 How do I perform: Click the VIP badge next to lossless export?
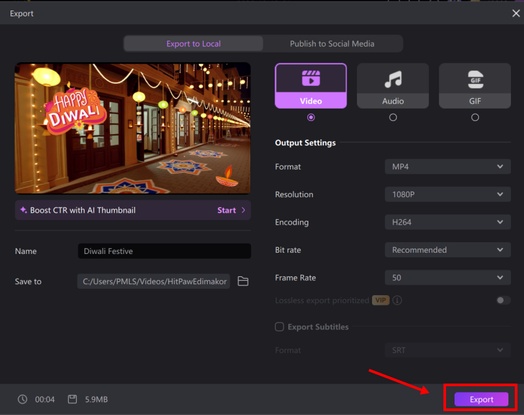pyautogui.click(x=381, y=300)
